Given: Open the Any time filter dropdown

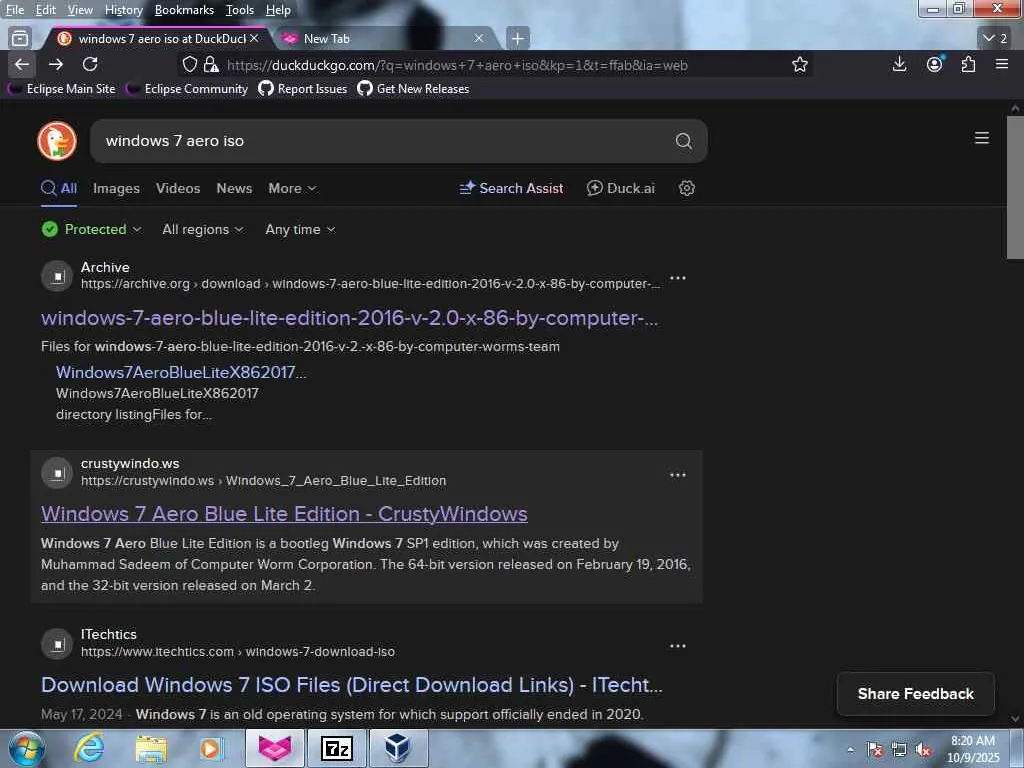Looking at the screenshot, I should pos(300,229).
